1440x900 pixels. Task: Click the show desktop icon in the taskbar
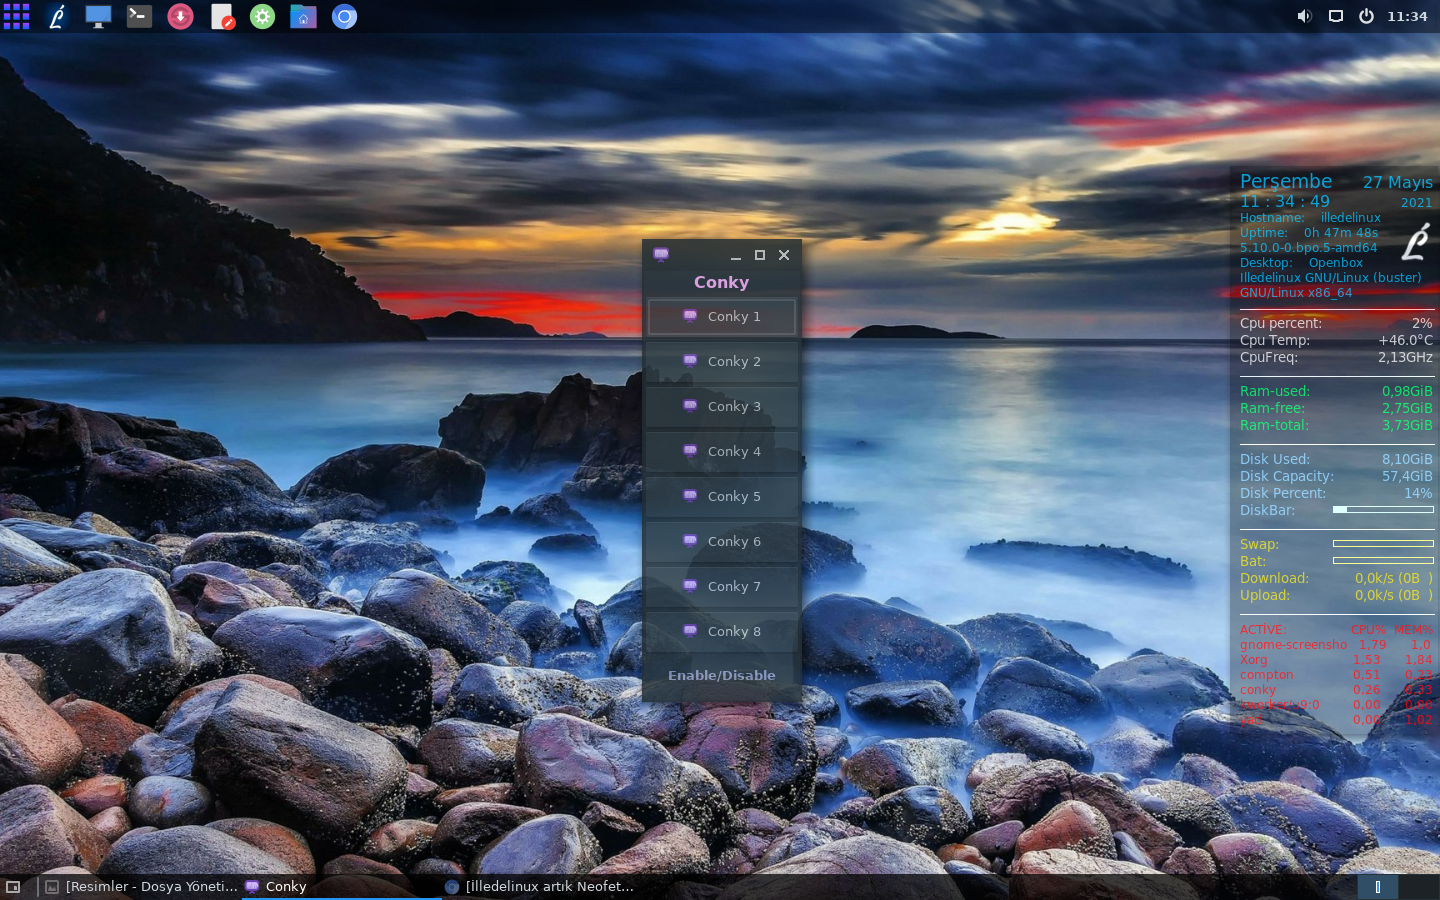13,887
